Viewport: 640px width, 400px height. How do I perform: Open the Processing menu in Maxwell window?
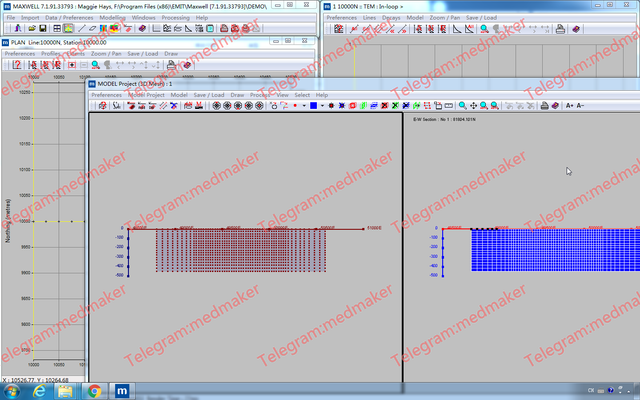click(x=176, y=18)
